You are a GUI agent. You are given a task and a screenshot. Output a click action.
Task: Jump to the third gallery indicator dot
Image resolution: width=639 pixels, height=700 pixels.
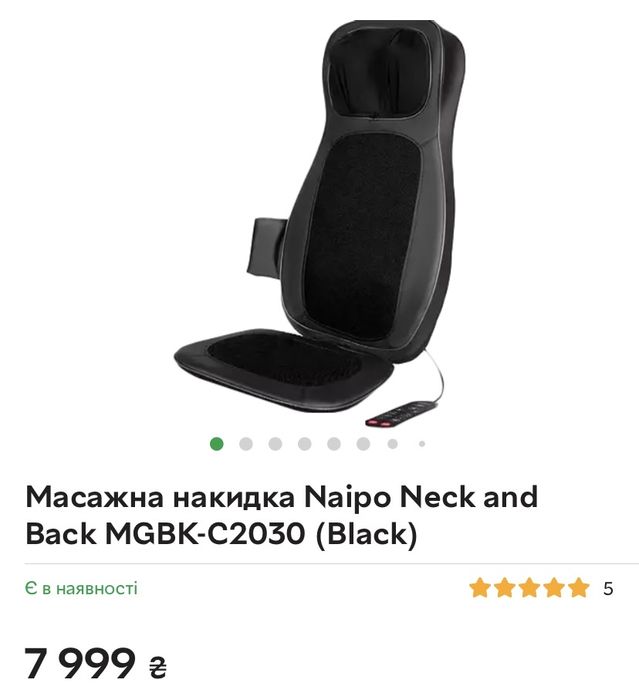pyautogui.click(x=276, y=444)
